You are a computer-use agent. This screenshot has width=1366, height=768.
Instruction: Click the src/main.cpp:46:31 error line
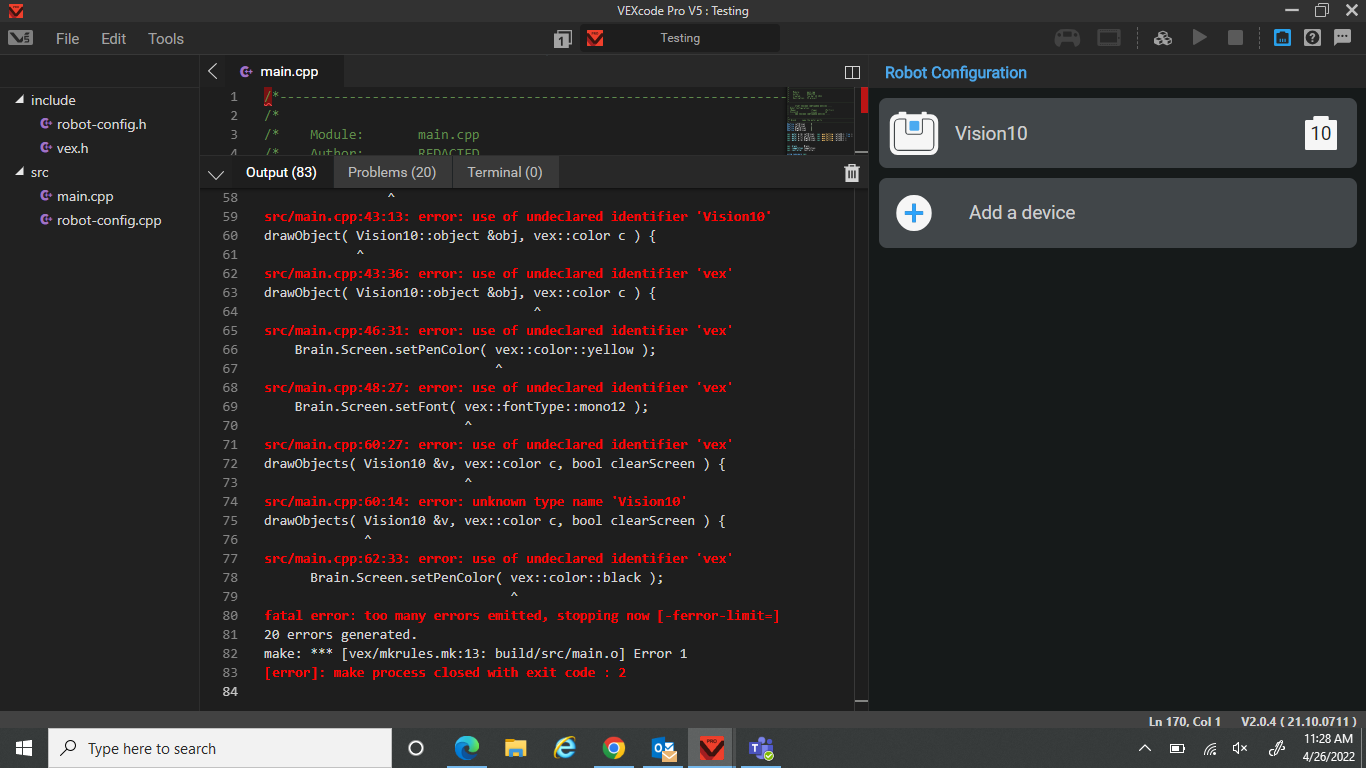click(x=499, y=331)
